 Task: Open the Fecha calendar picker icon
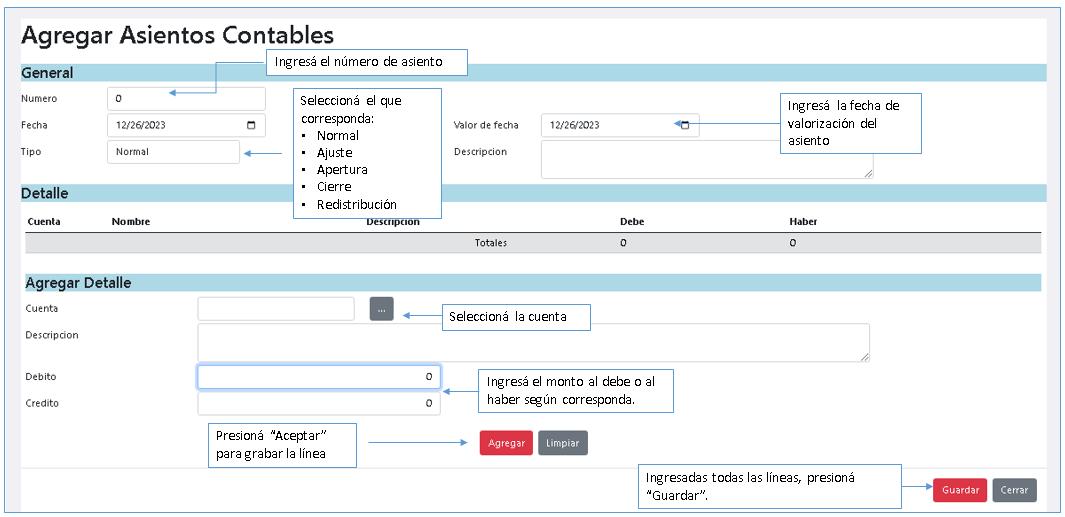(x=250, y=125)
